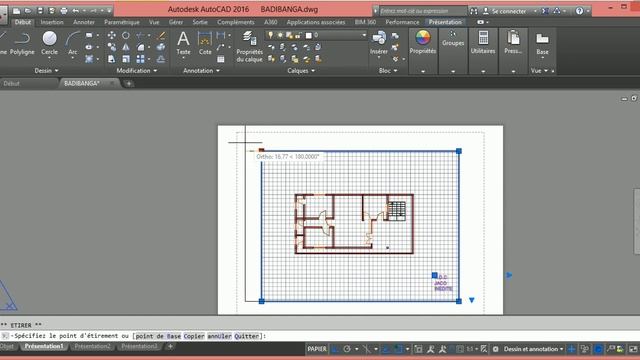Viewport: 640px width, 360px height.
Task: Click the Cote dimension tool
Action: pyautogui.click(x=205, y=44)
